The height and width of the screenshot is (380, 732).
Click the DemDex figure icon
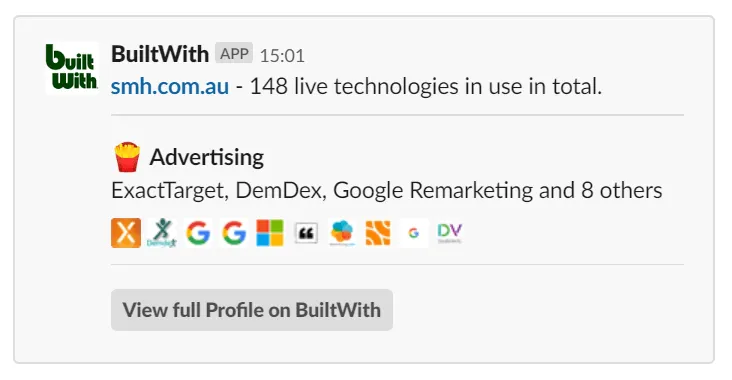(x=162, y=232)
